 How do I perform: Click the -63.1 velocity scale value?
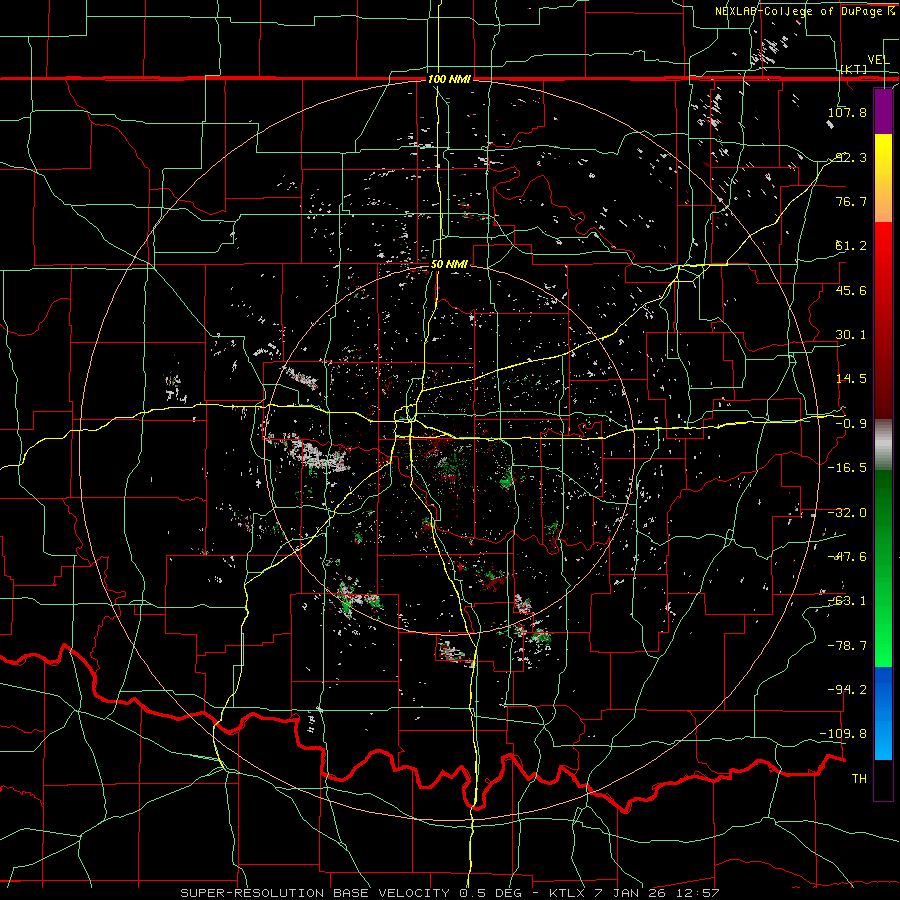847,601
